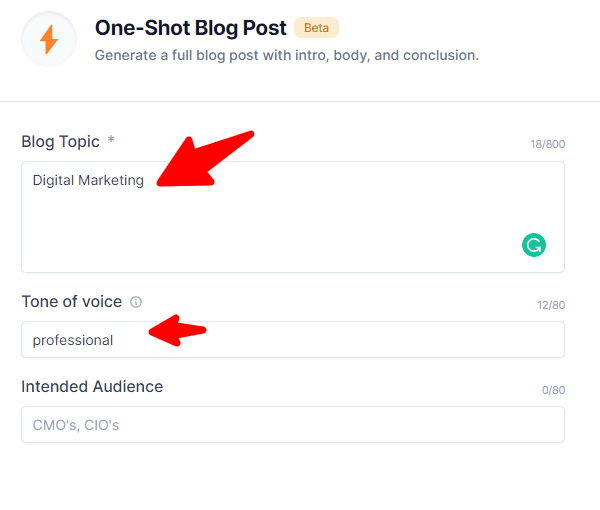Click the Beta badge
This screenshot has height=510, width=600.
pos(316,28)
